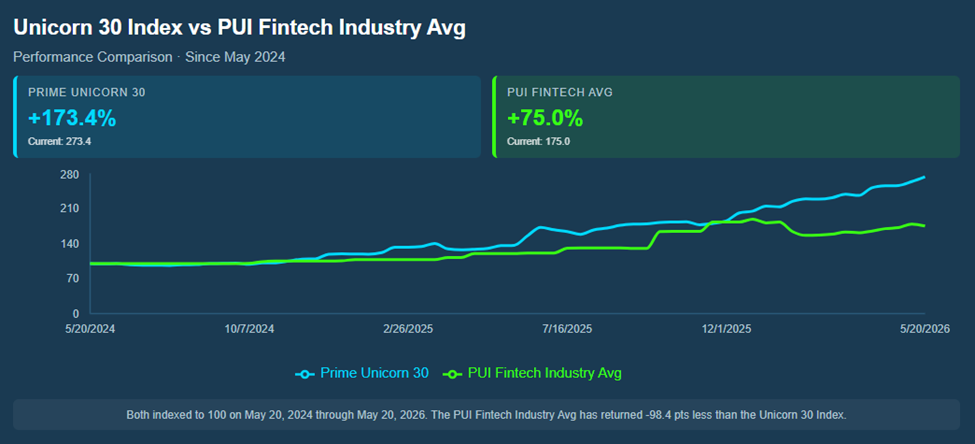
Task: Click the 7/16/2025 x-axis date label
Action: pyautogui.click(x=570, y=329)
